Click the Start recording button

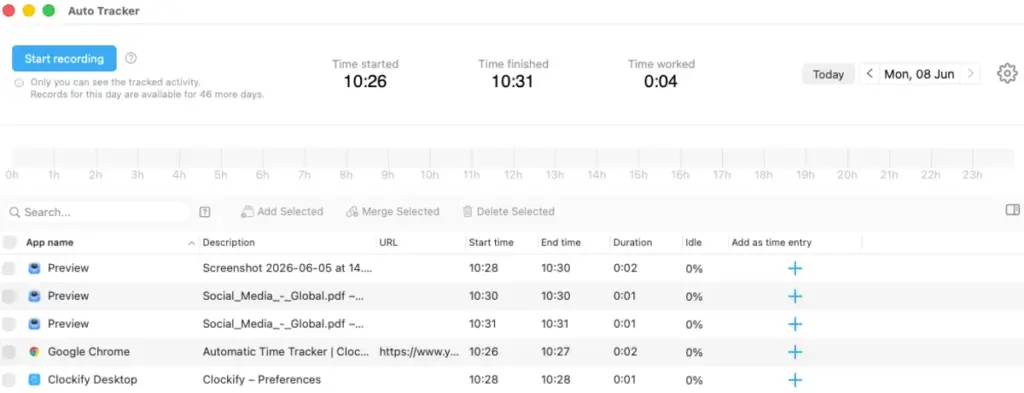click(x=64, y=59)
